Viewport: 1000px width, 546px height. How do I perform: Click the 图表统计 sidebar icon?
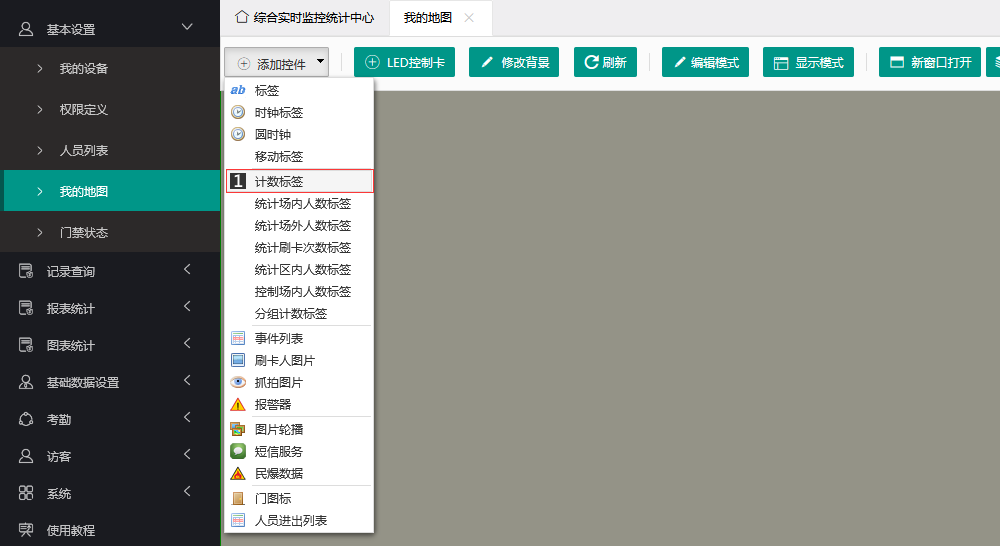[26, 345]
